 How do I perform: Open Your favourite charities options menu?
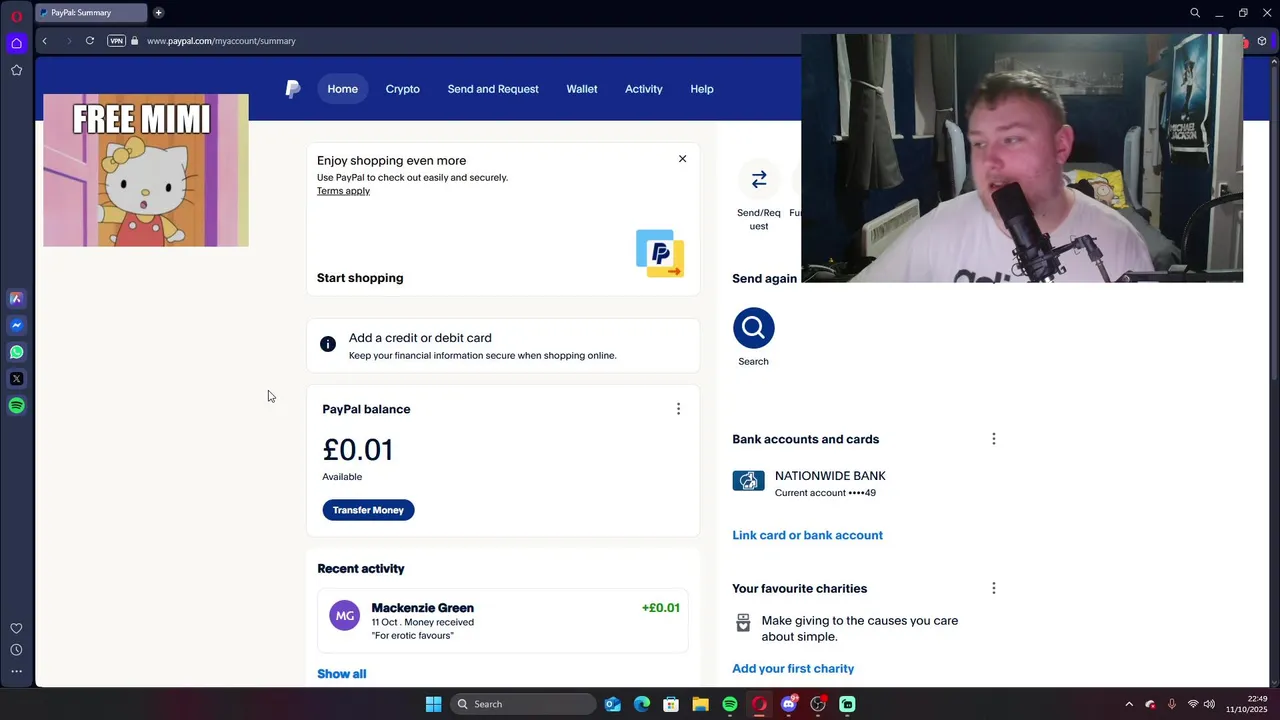(993, 588)
